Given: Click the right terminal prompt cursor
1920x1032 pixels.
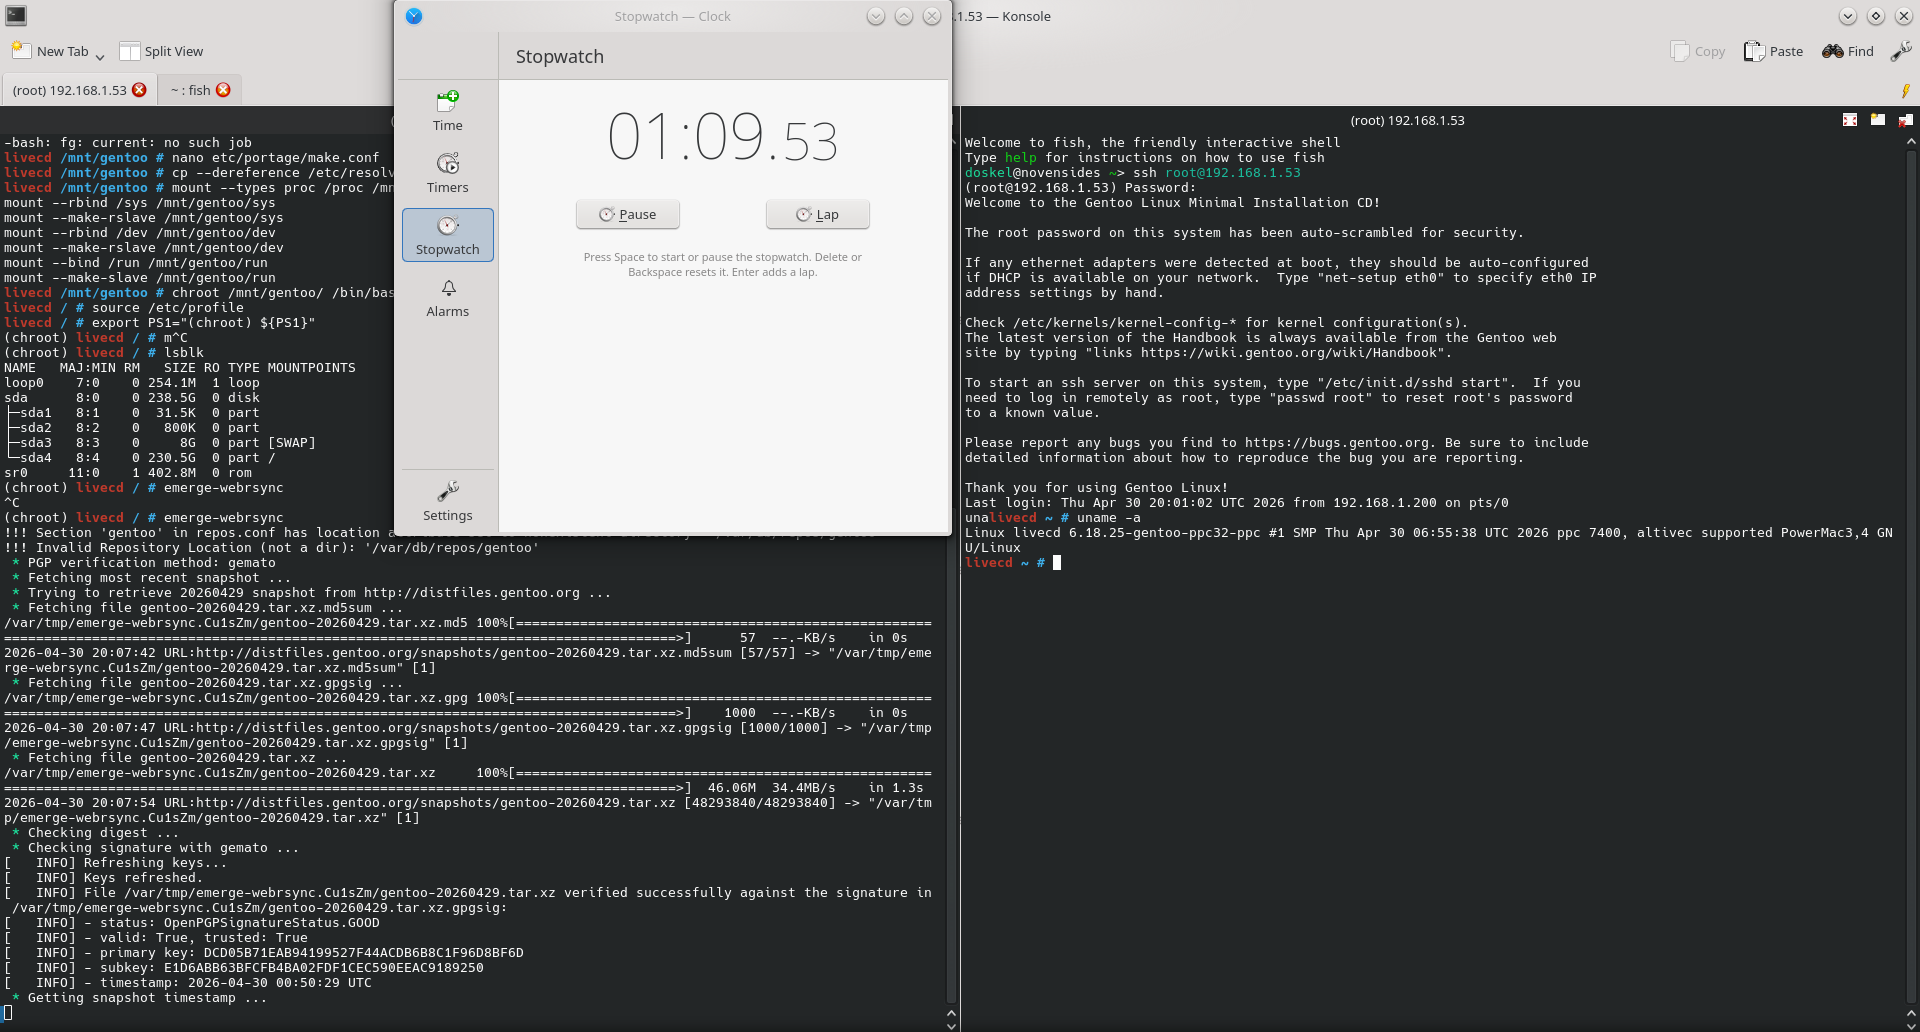Looking at the screenshot, I should click(x=1057, y=563).
